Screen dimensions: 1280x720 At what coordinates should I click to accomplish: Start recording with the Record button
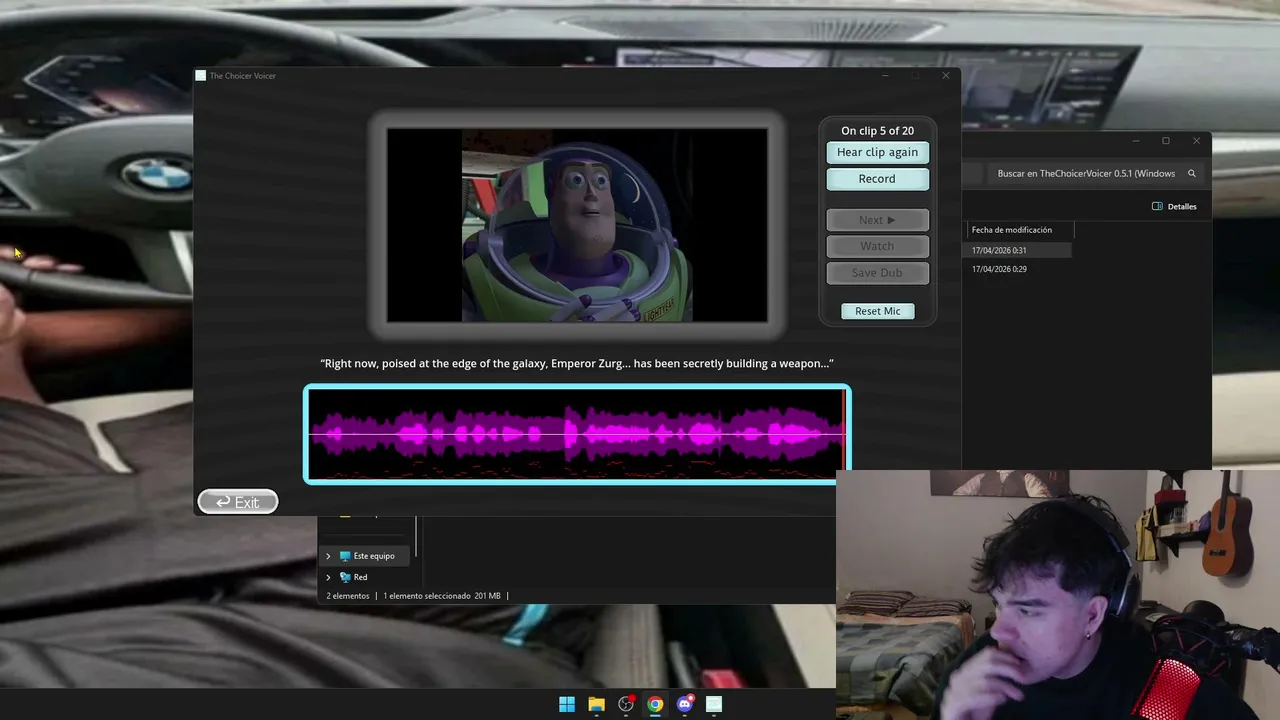pos(877,179)
